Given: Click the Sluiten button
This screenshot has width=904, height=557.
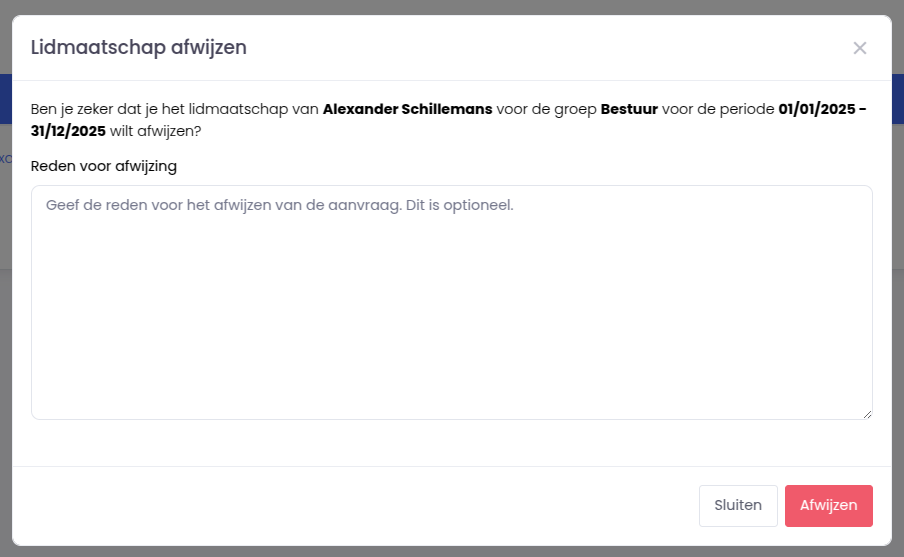Looking at the screenshot, I should (x=738, y=506).
